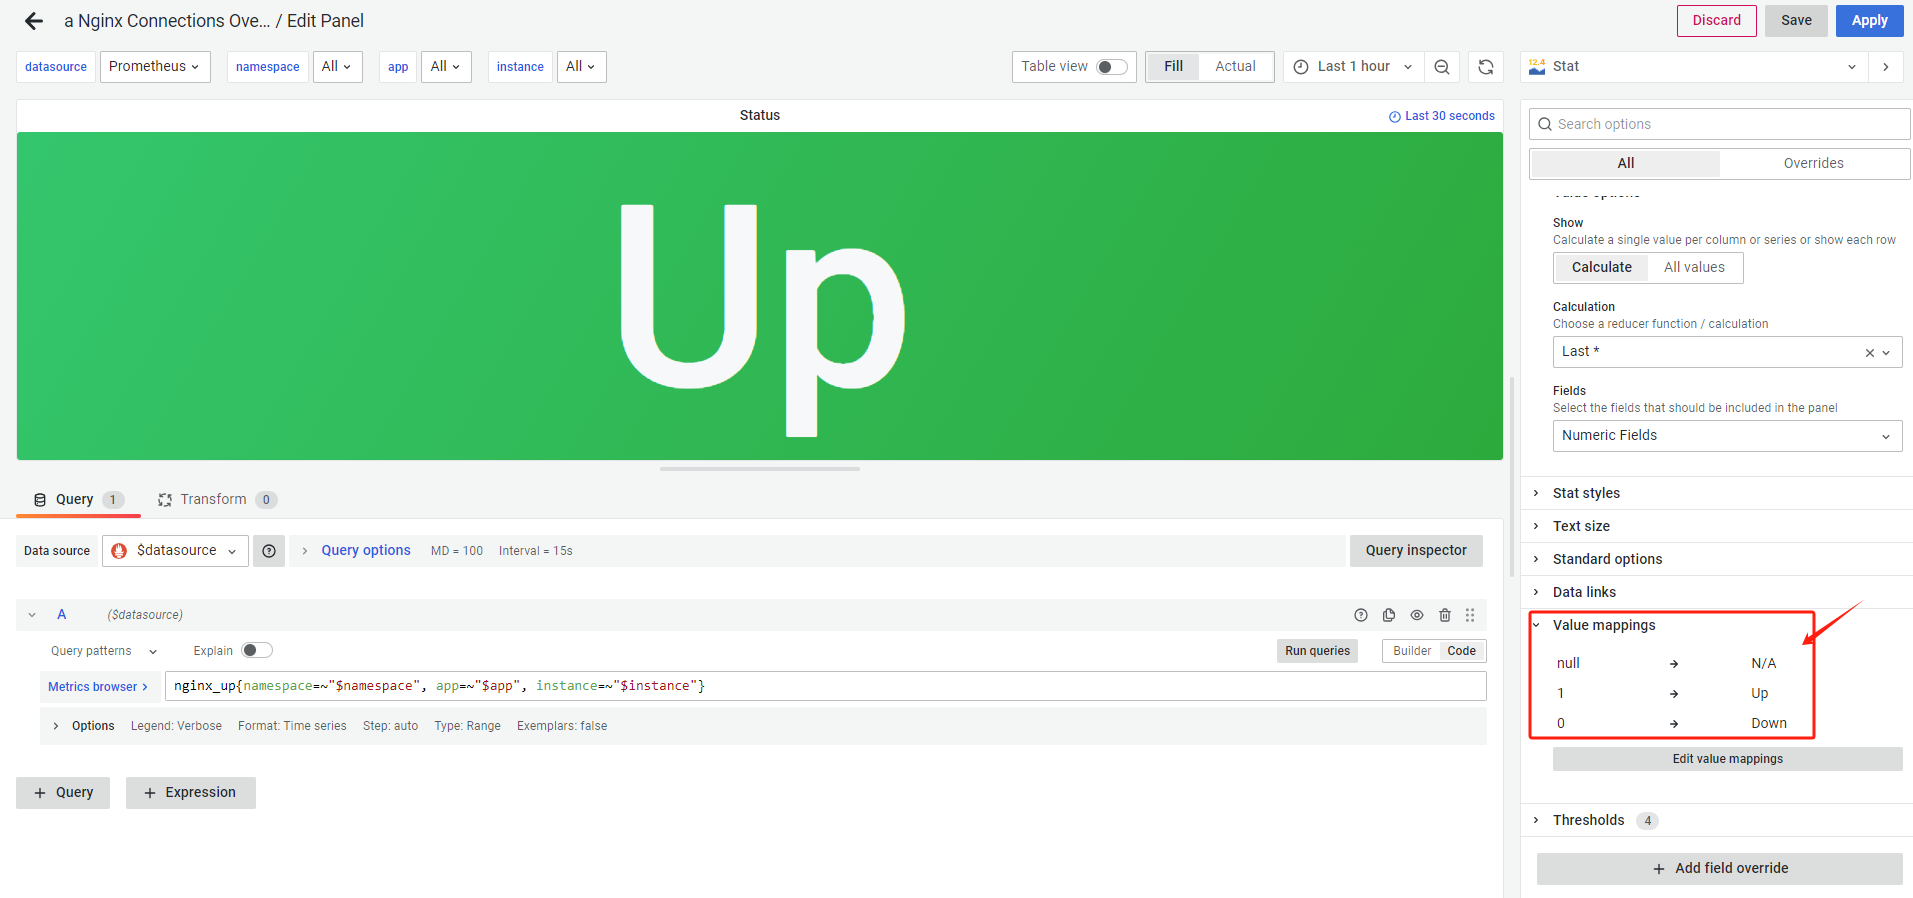Toggle visibility of query A
Image resolution: width=1913 pixels, height=898 pixels.
click(1417, 615)
